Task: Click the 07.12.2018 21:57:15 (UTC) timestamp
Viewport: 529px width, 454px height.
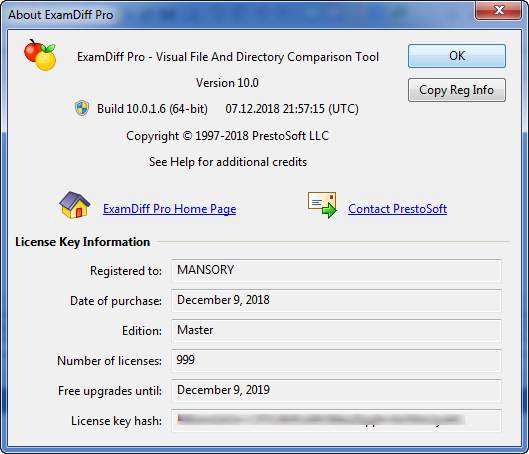Action: 292,109
